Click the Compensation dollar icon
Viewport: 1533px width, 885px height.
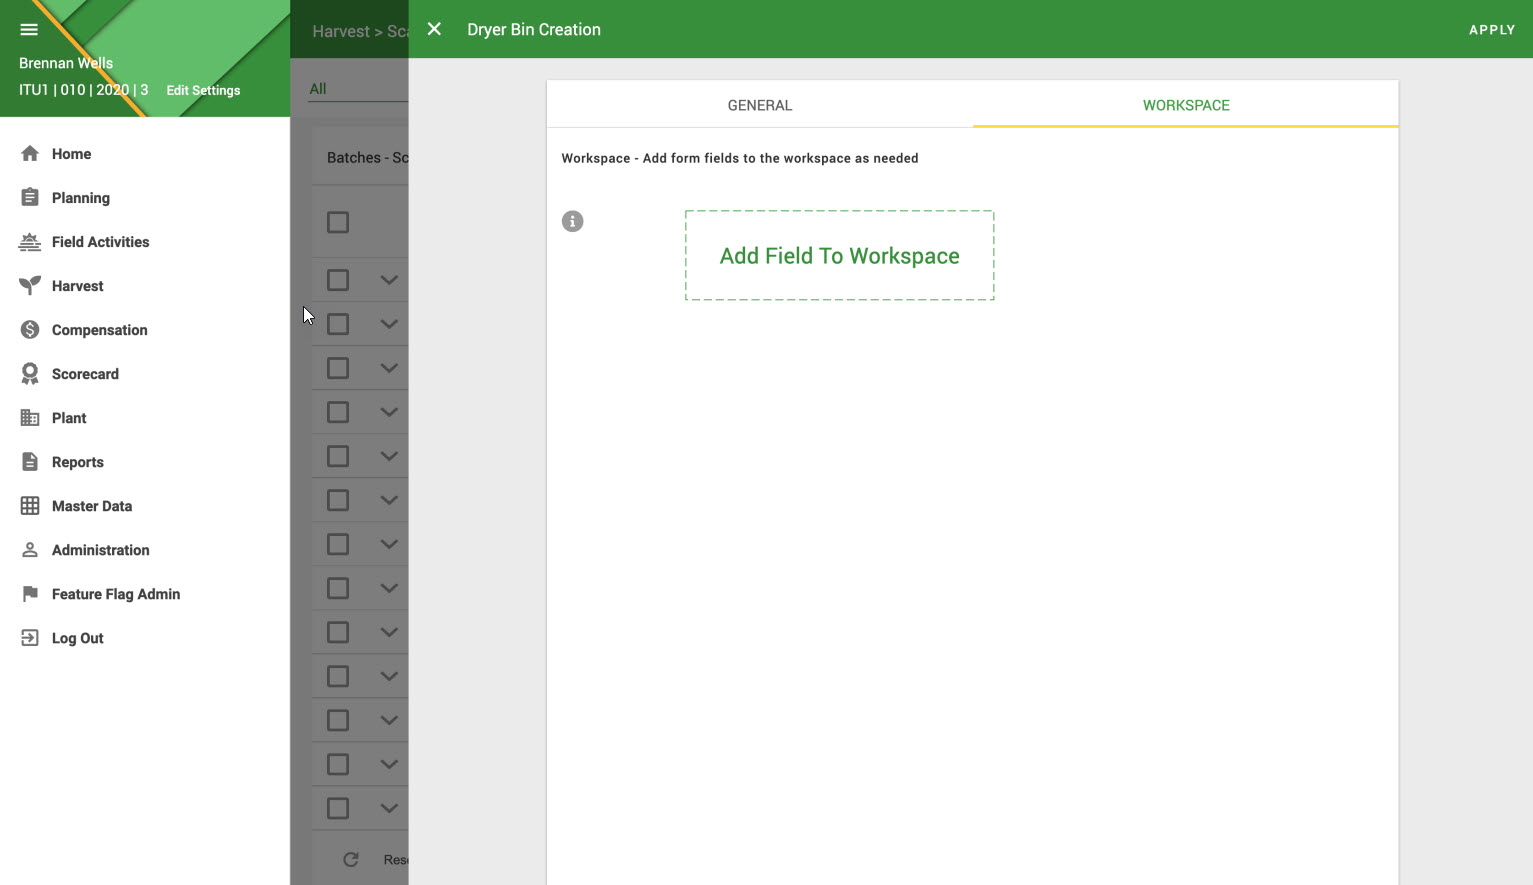coord(30,330)
